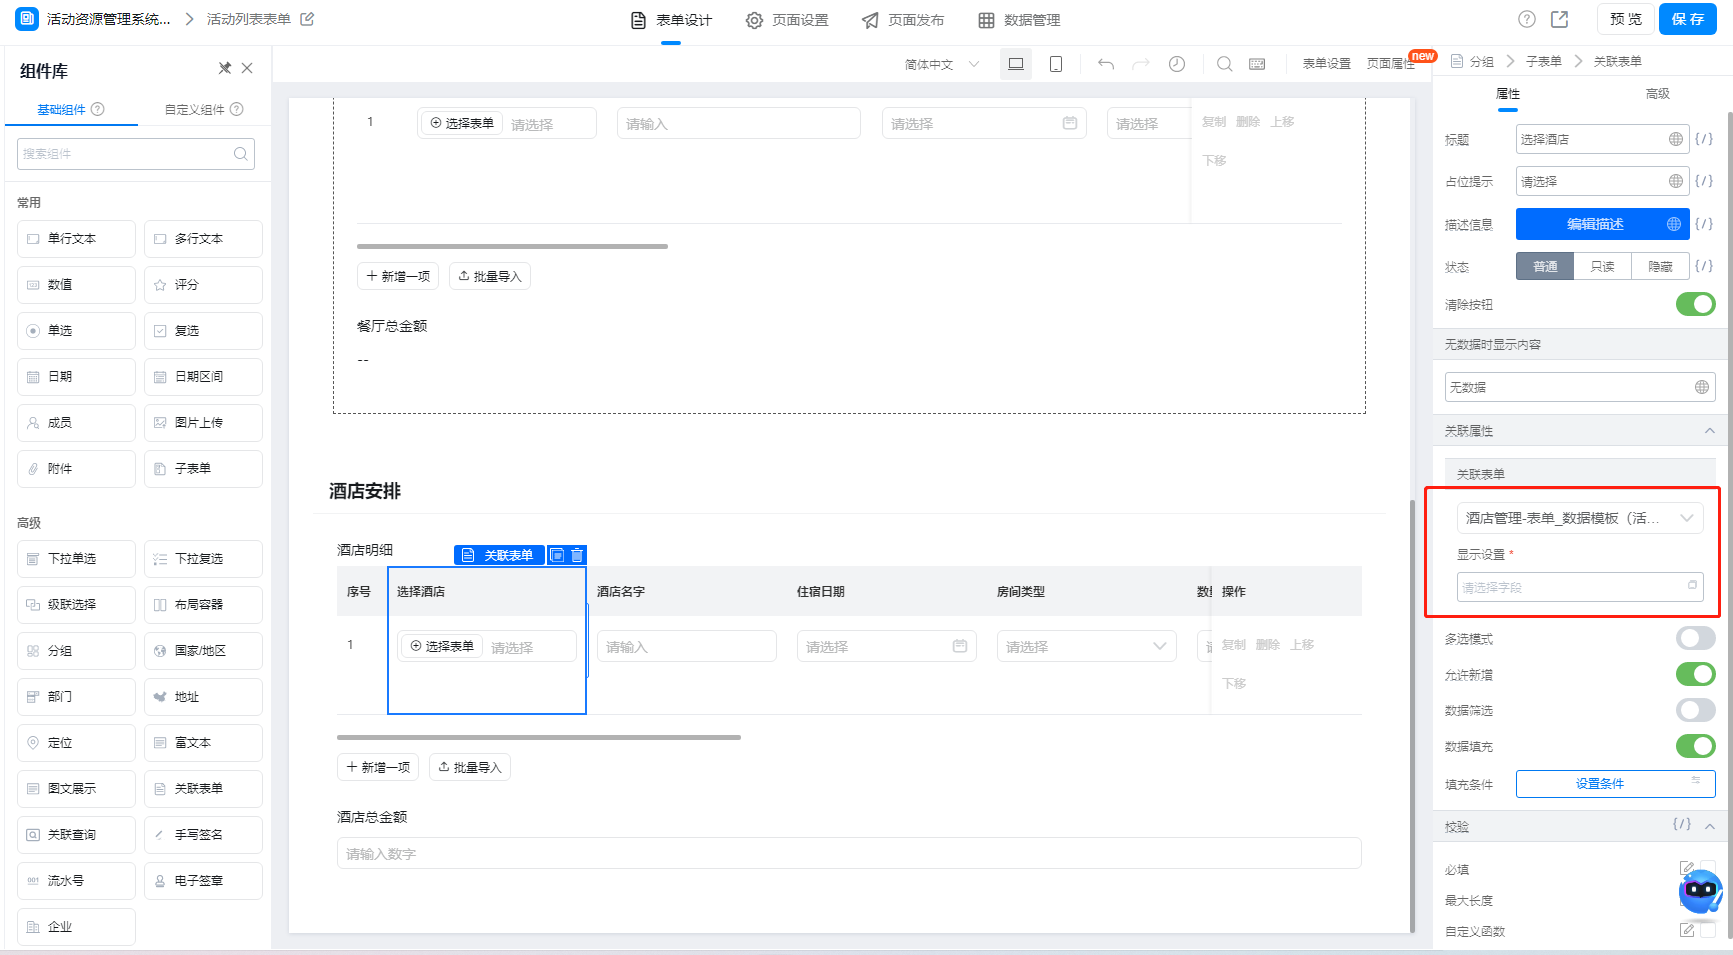Viewport: 1733px width, 955px height.
Task: Click 新增一项 under hotel details
Action: pos(378,767)
